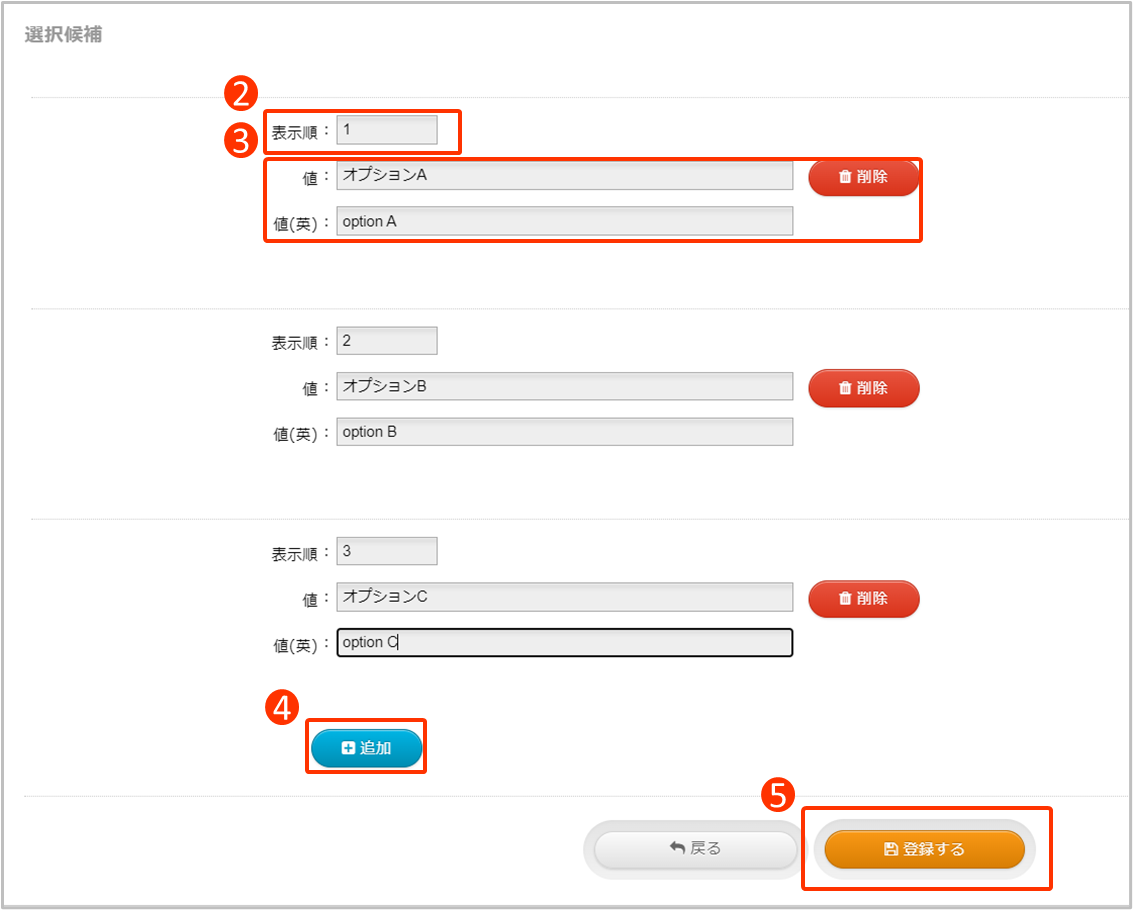Click back arrow icon on 戻る button
Image resolution: width=1133 pixels, height=910 pixels.
677,848
